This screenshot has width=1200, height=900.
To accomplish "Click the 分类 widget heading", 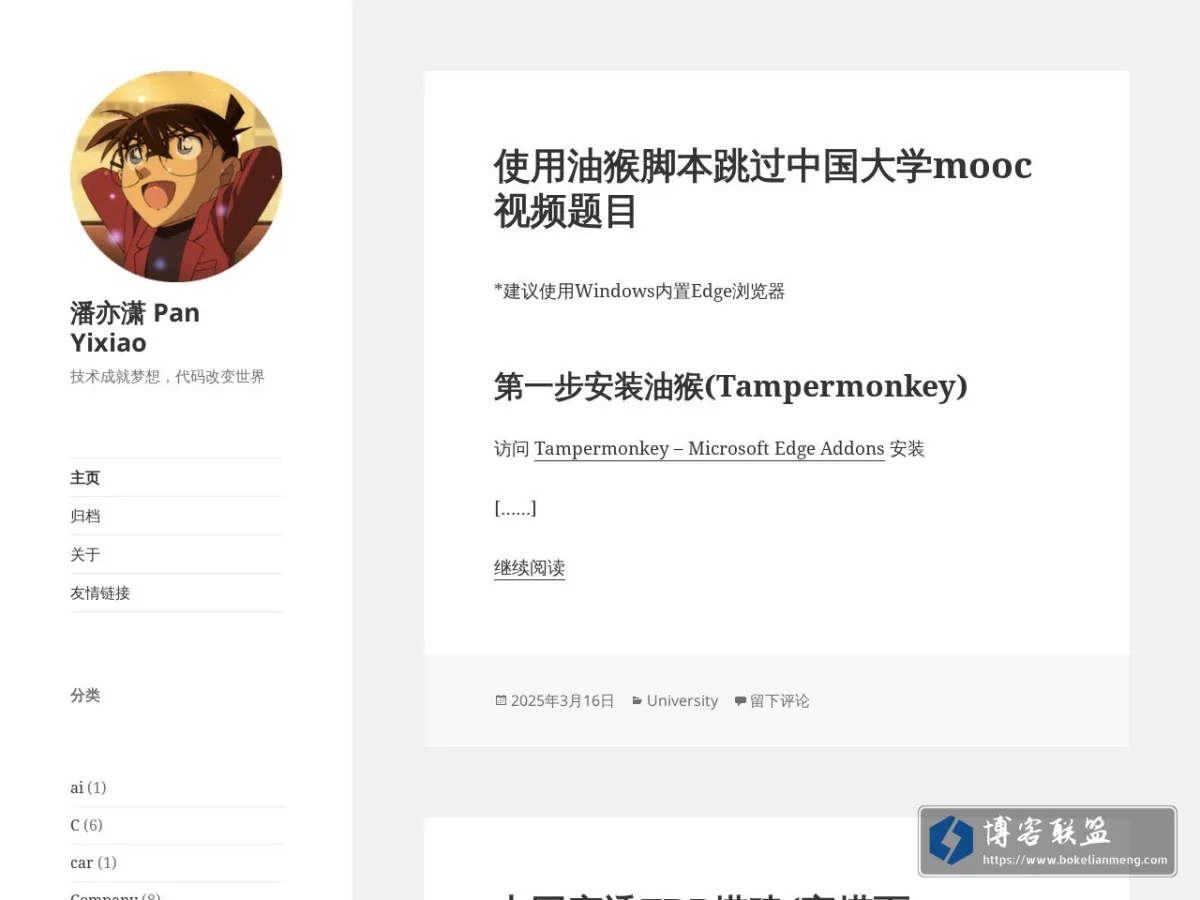I will [x=85, y=695].
